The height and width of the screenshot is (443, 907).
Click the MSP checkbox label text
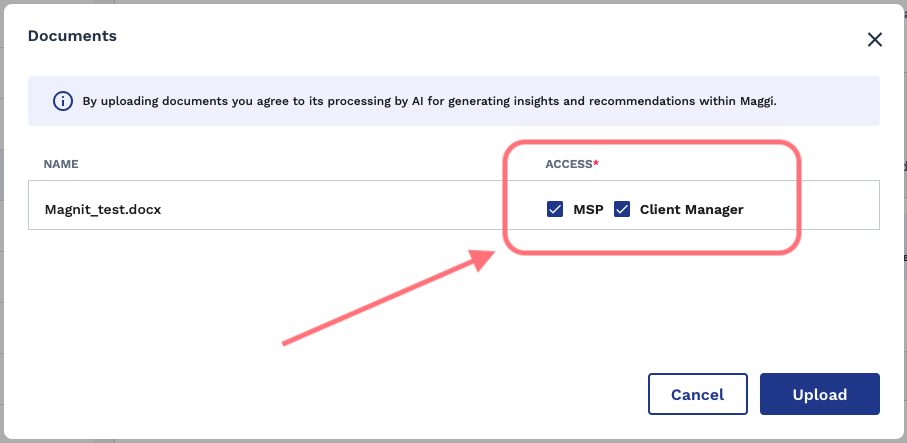tap(588, 209)
